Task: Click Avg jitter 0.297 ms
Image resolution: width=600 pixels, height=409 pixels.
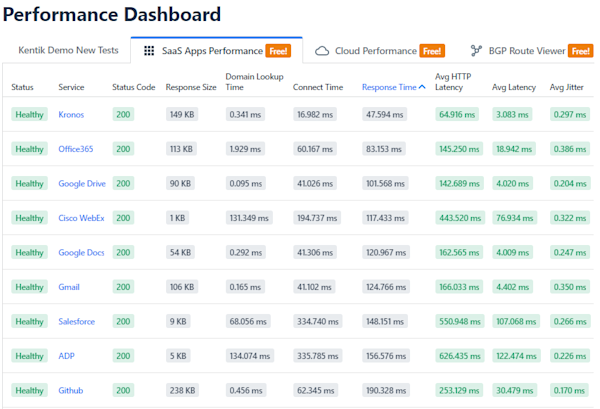Action: pyautogui.click(x=570, y=114)
